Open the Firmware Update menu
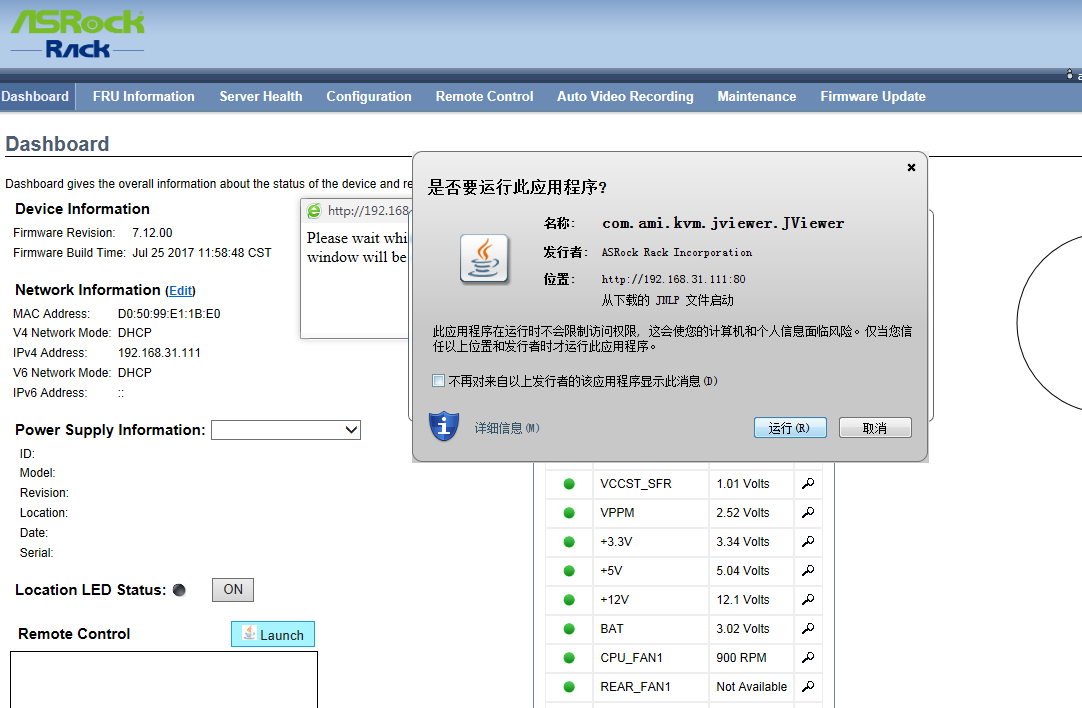This screenshot has width=1082, height=708. 873,97
